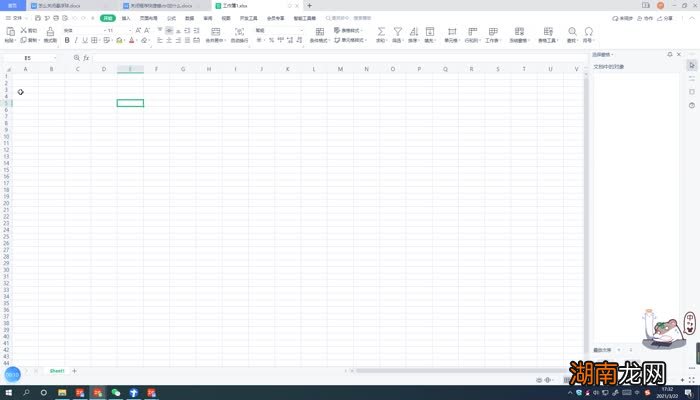Click the Bold formatting icon

click(x=67, y=41)
